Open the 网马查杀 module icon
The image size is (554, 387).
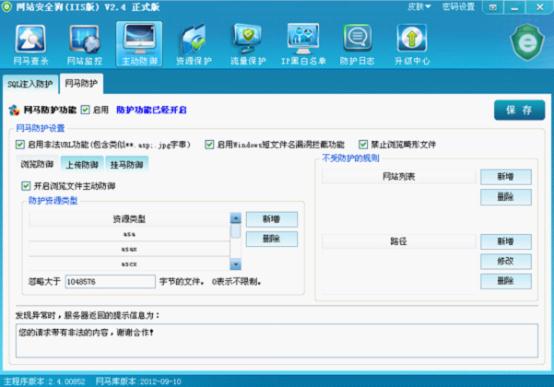coord(30,44)
